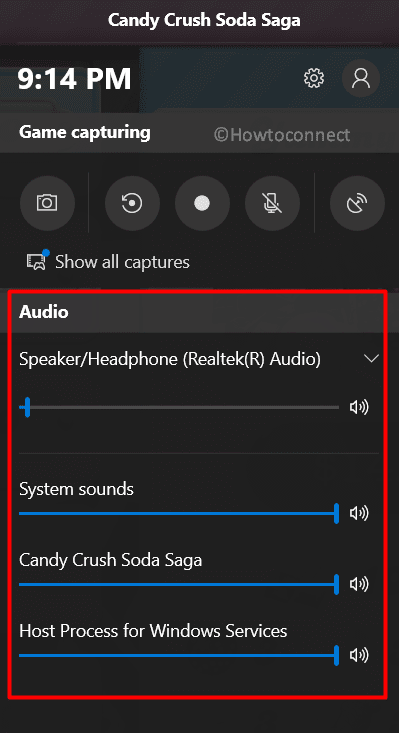Click the Candy Crush Soda Saga volume slider

179,584
